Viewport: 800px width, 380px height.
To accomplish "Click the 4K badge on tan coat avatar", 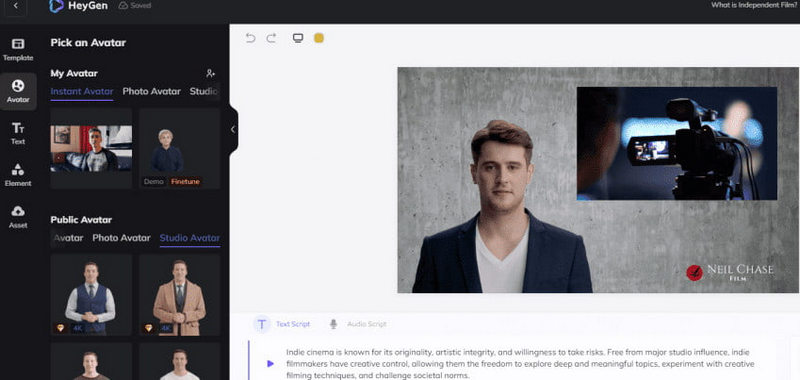I will (166, 328).
